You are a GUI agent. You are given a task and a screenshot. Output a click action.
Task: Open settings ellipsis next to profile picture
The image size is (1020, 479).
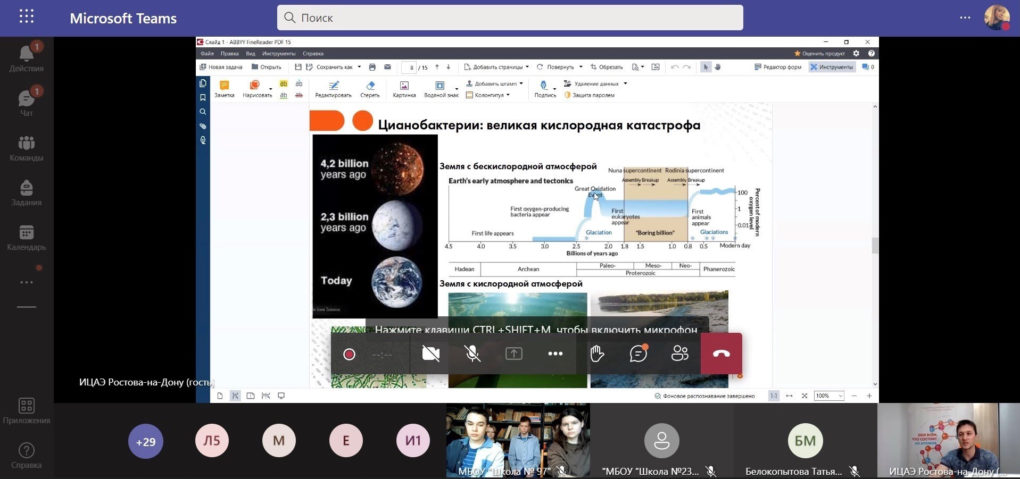pos(965,17)
